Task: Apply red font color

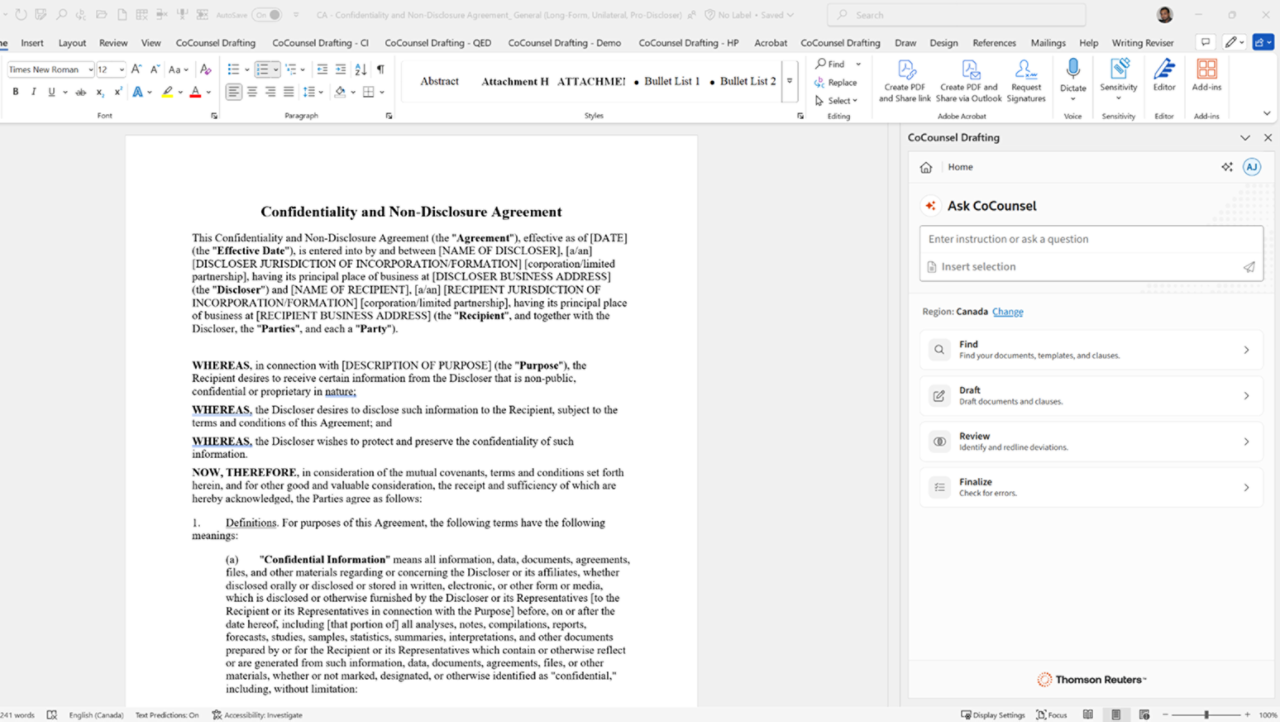Action: 195,92
